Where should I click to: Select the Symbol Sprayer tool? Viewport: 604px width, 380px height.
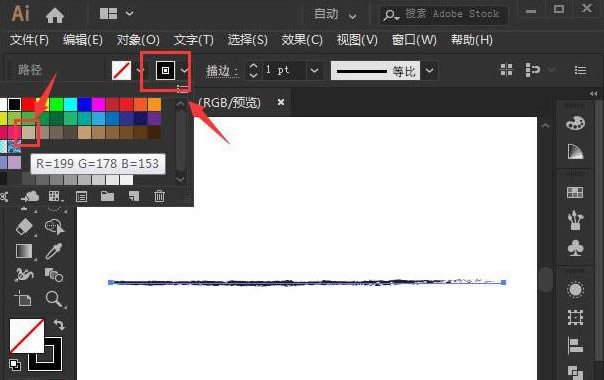(24, 275)
